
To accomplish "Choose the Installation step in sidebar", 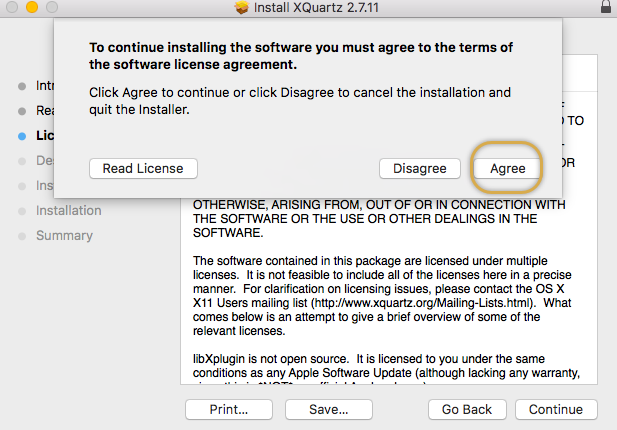I will click(x=68, y=210).
